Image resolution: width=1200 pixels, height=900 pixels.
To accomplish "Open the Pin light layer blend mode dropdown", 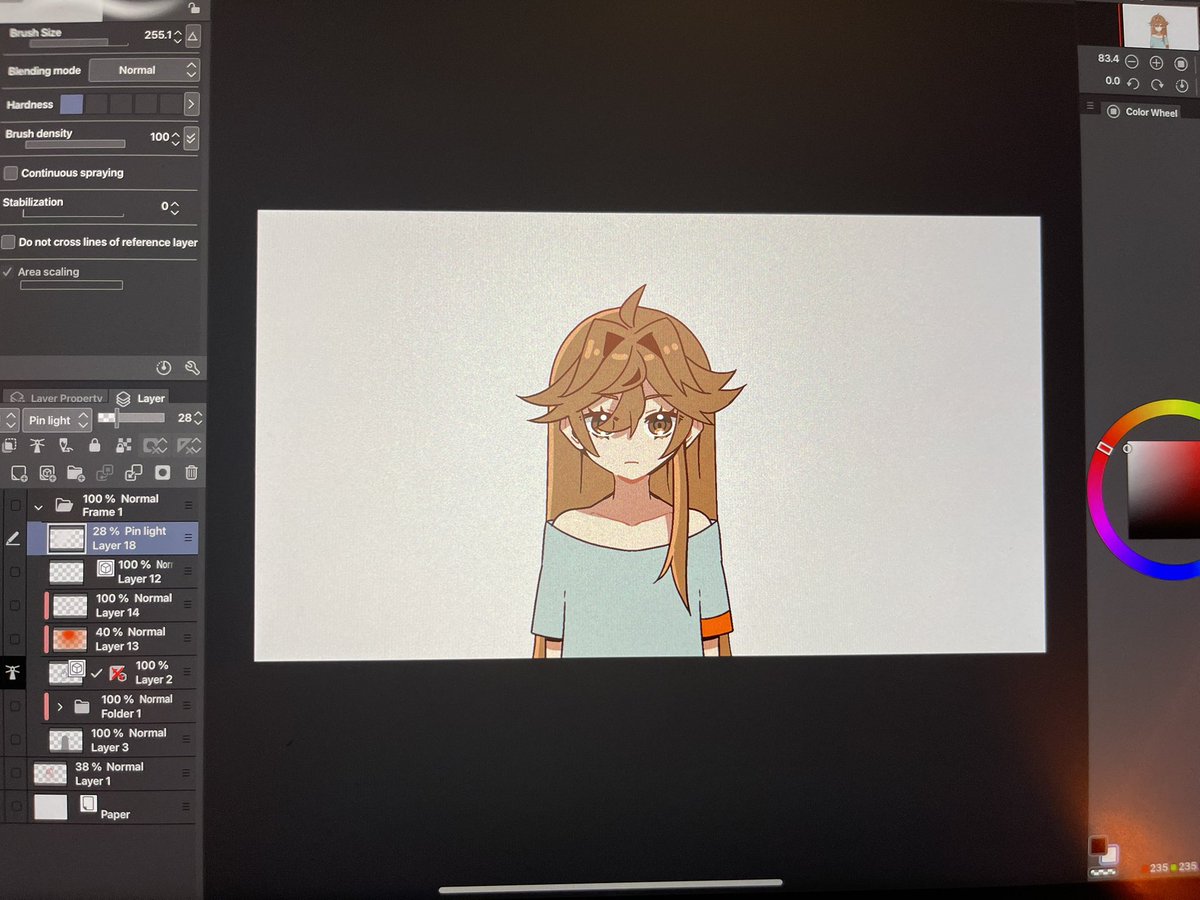I will pos(55,420).
